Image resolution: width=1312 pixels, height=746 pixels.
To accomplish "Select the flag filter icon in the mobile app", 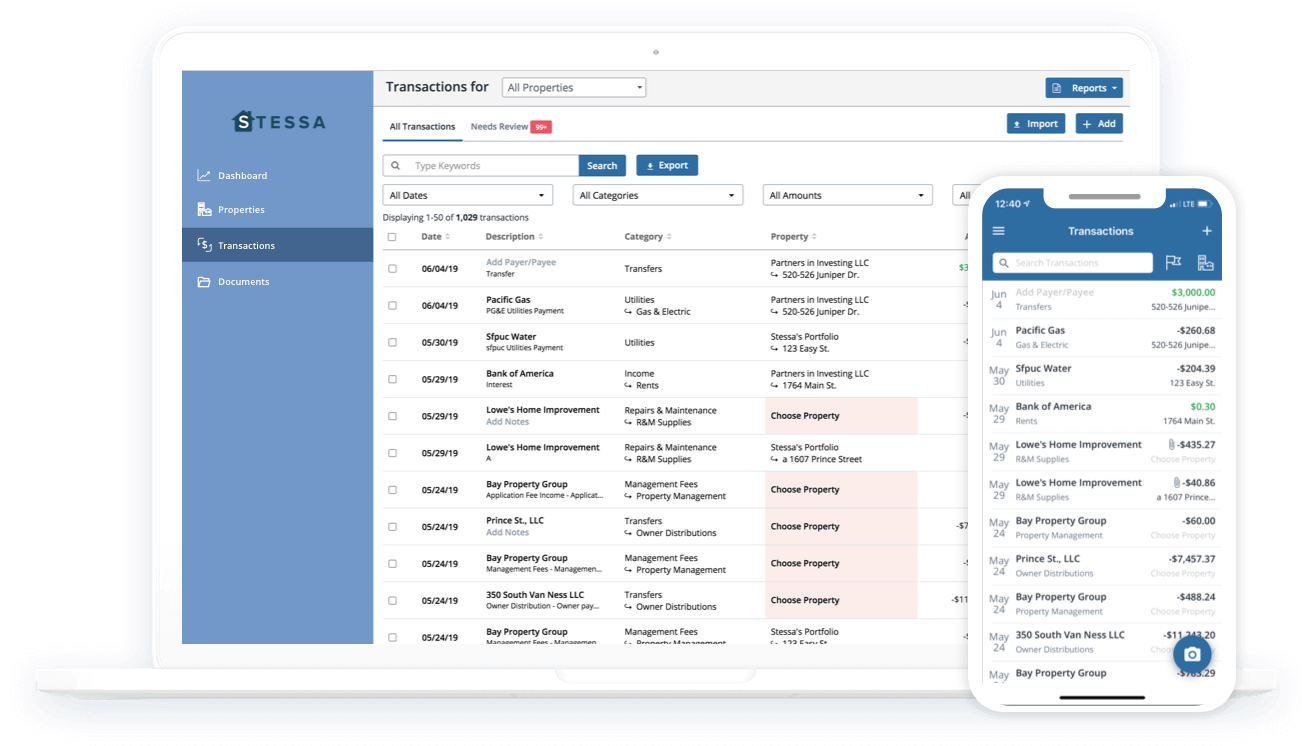I will (1172, 262).
